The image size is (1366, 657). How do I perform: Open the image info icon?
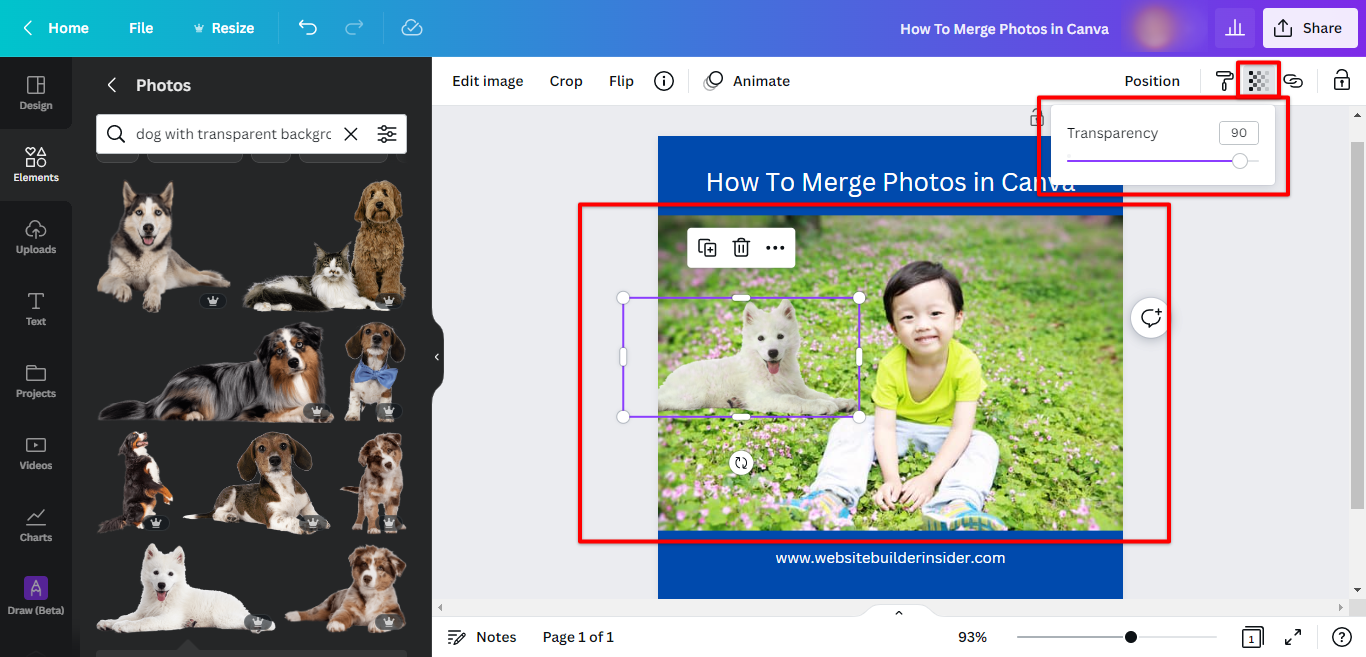[x=664, y=81]
